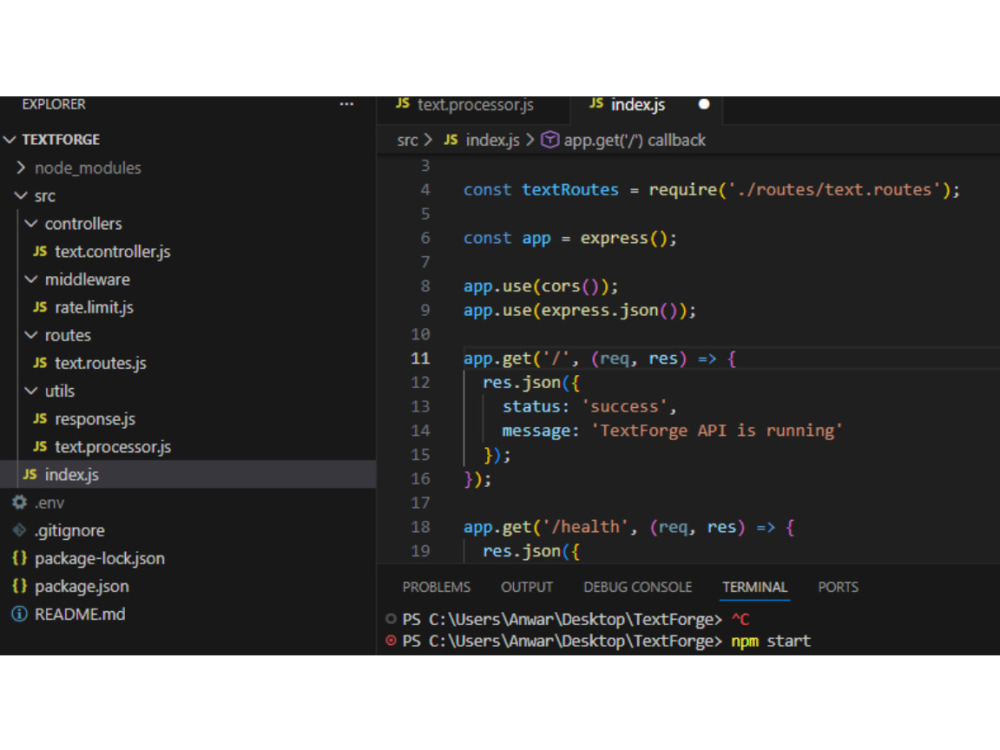Click JS icon on index.js tab
Screen dimensions: 1000x750
[596, 103]
